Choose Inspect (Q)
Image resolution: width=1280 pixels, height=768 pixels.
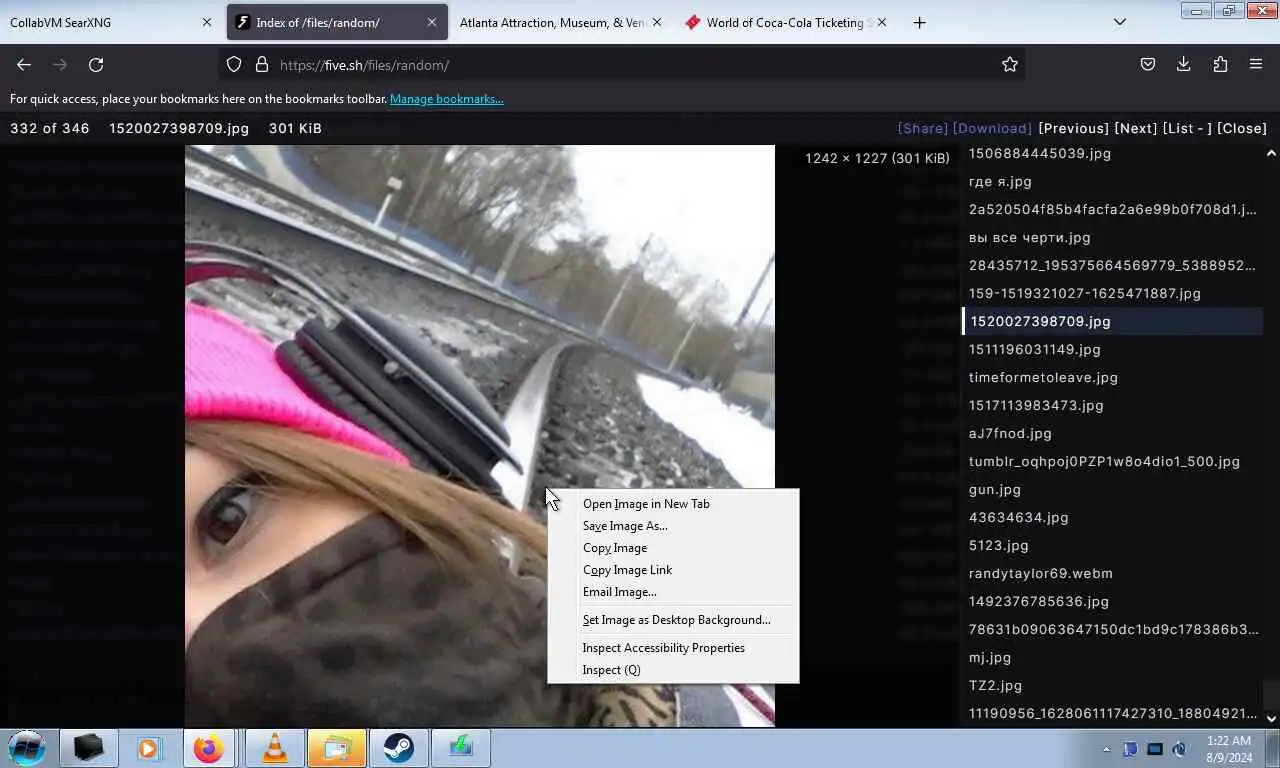(673, 670)
